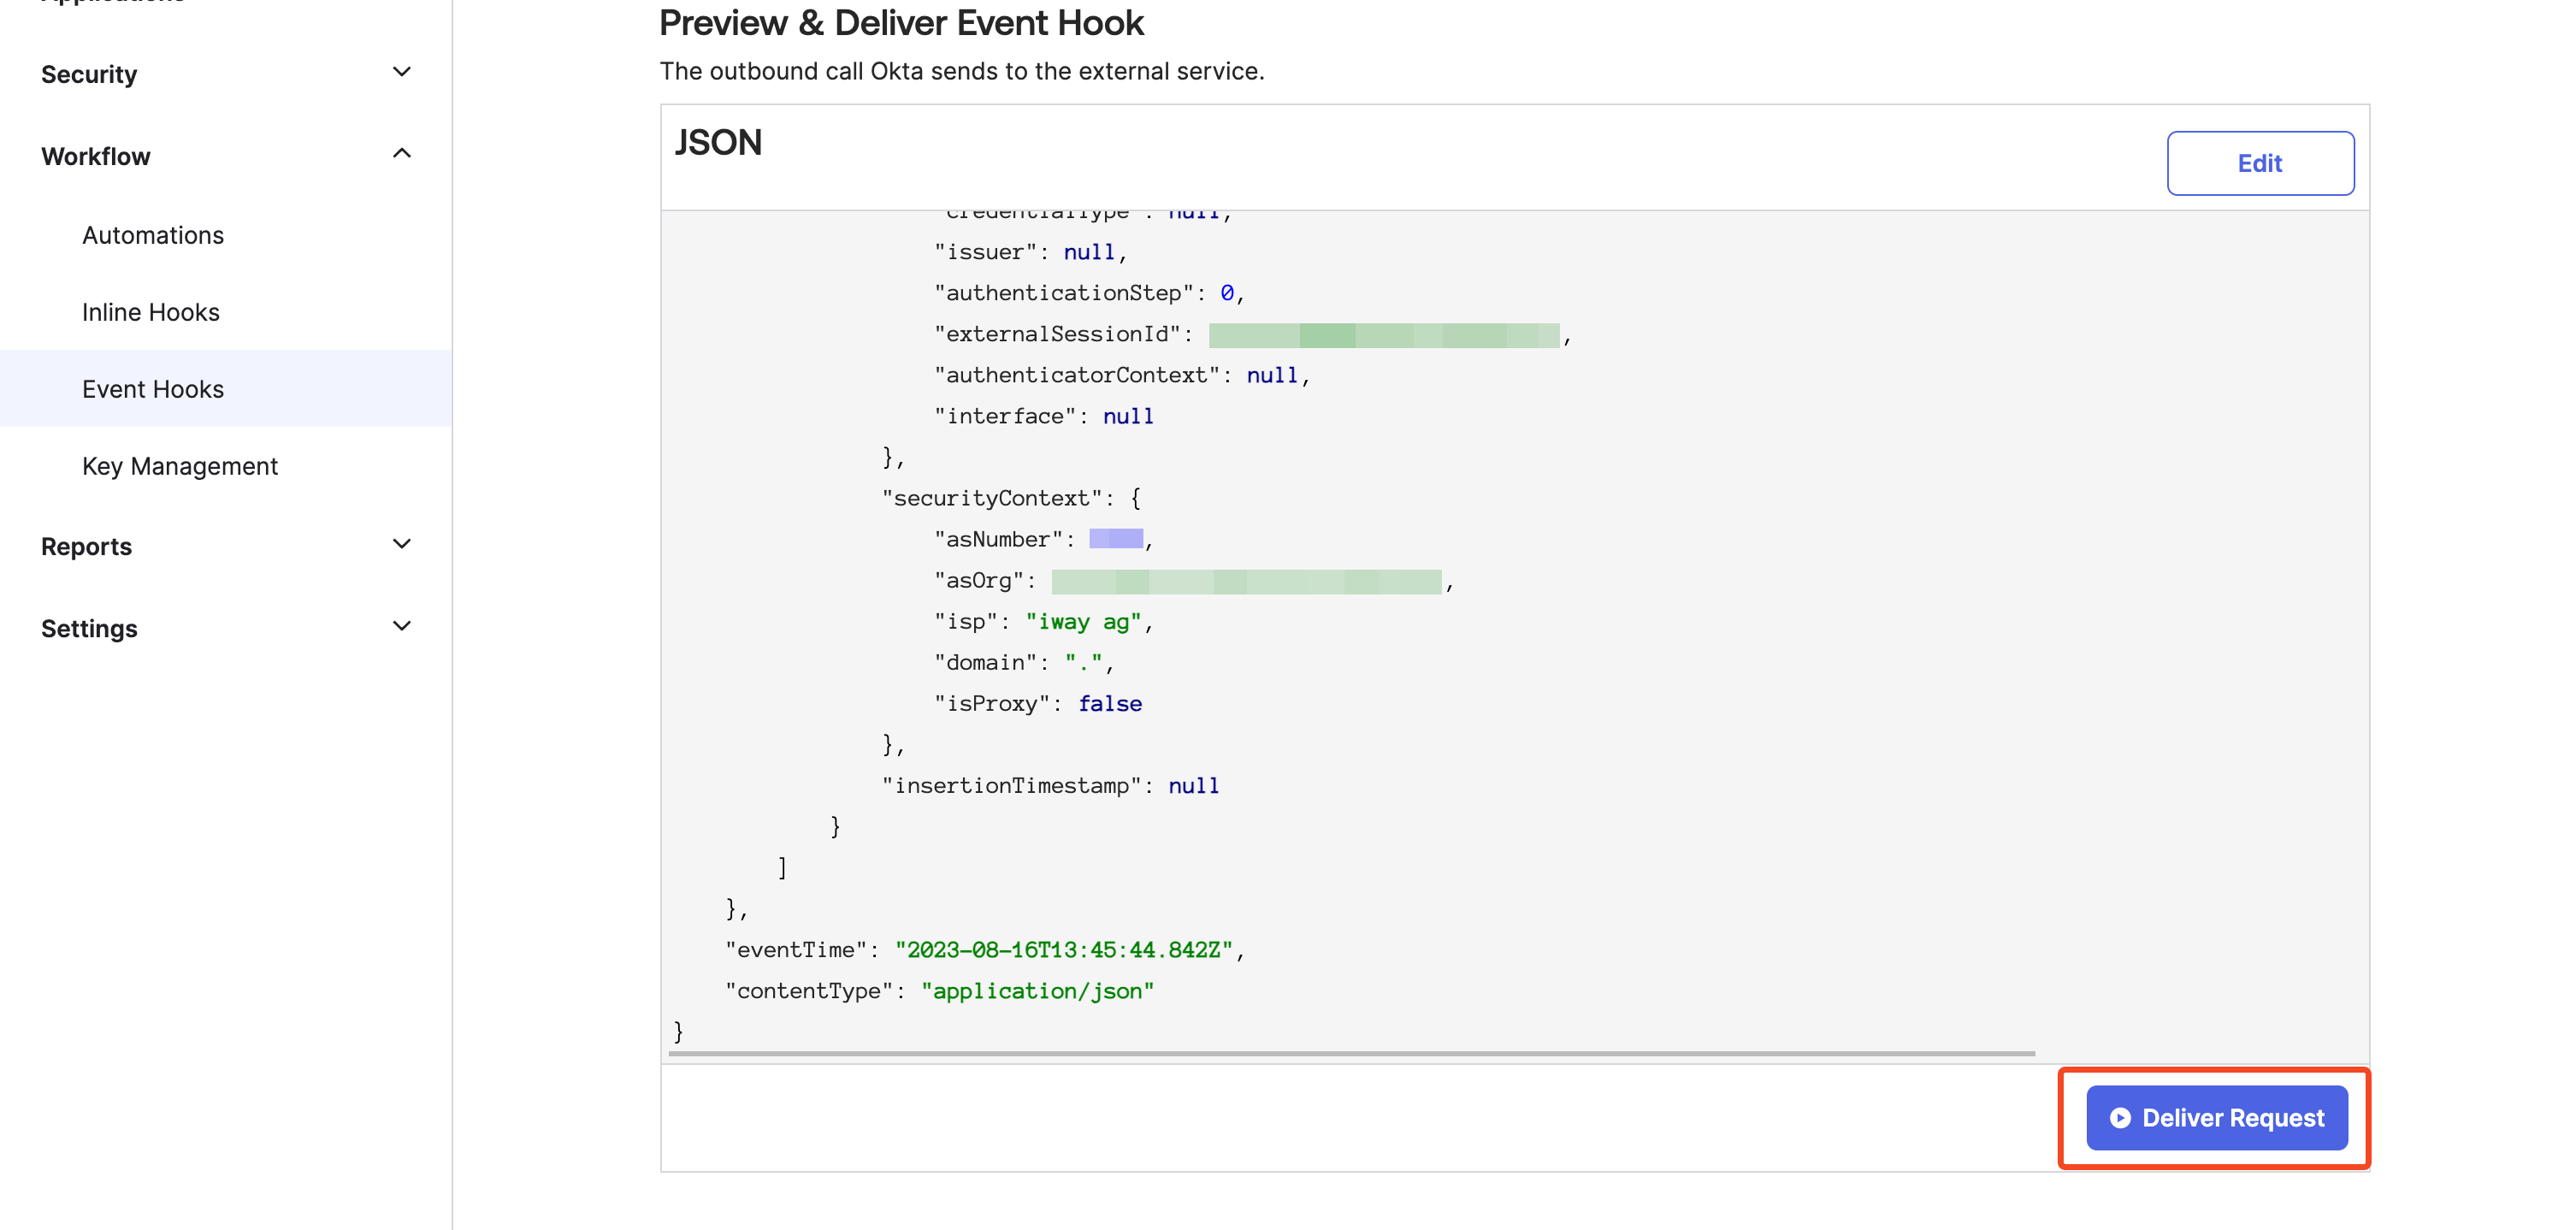This screenshot has width=2576, height=1230.
Task: Open Automations in the sidebar
Action: pyautogui.click(x=153, y=235)
